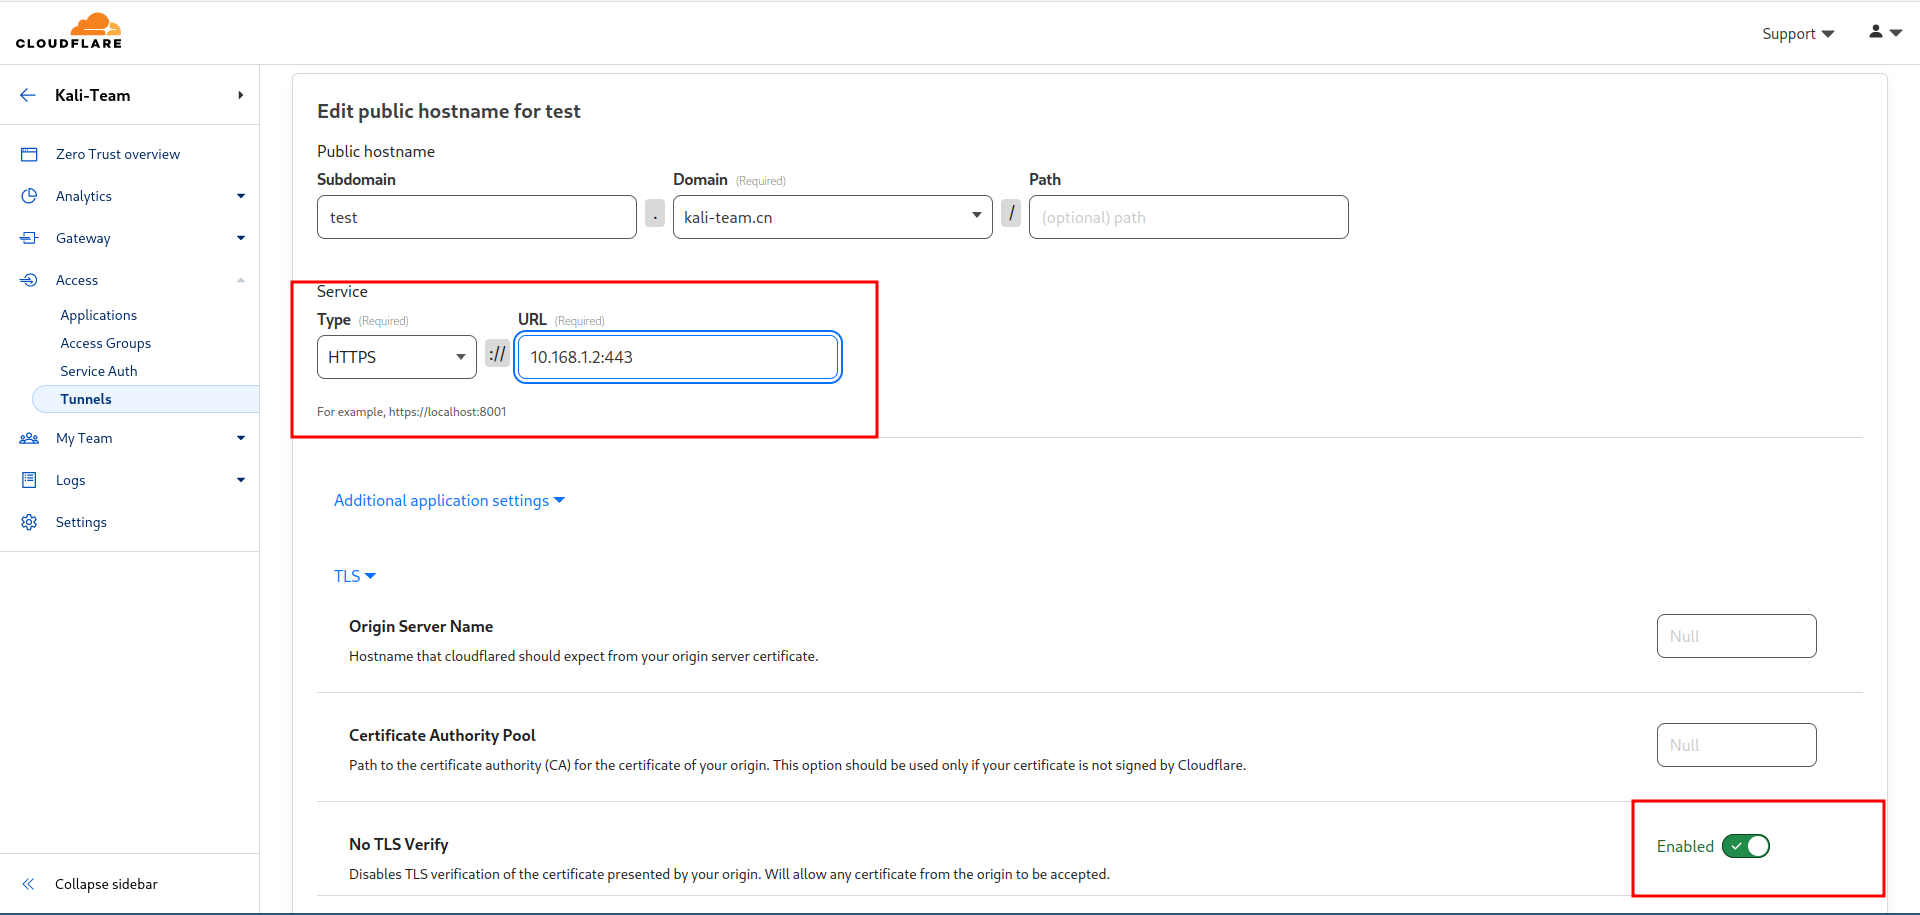Collapse the Access submenu arrow
1920x915 pixels.
tap(241, 280)
